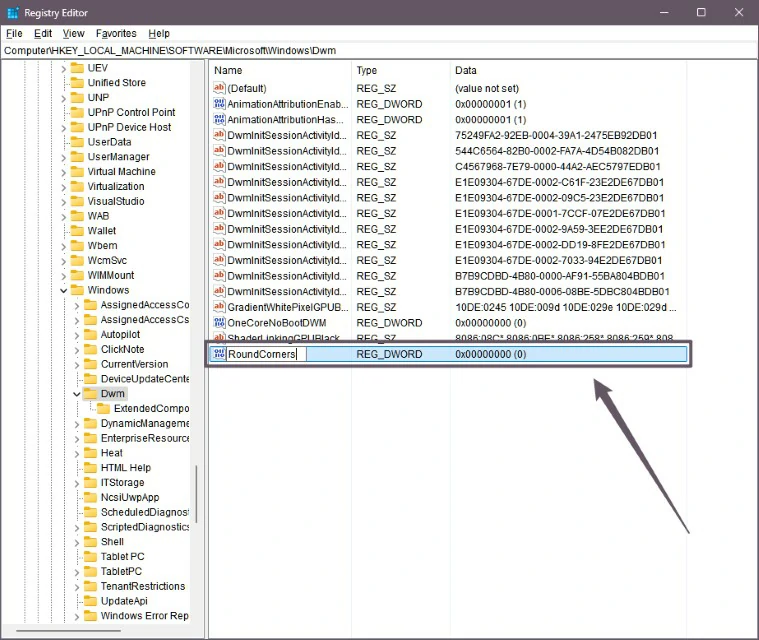
Task: Collapse the Windows key in tree
Action: point(64,290)
